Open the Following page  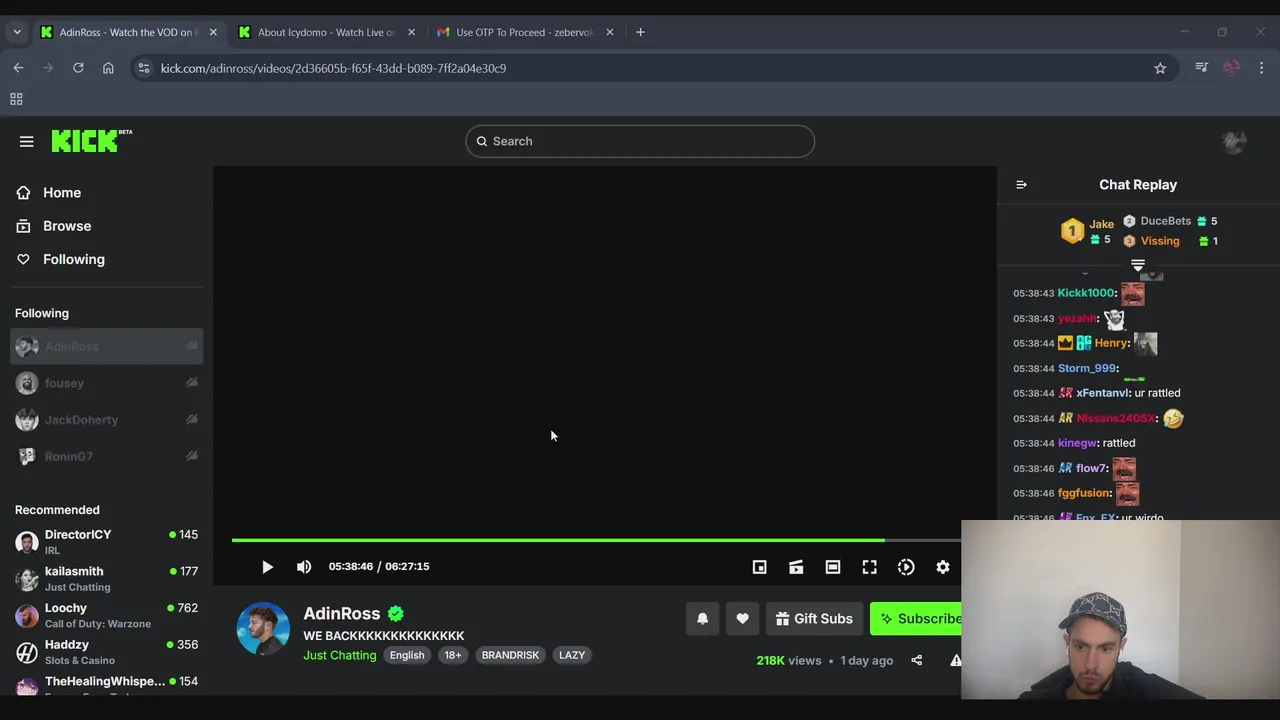tap(73, 259)
